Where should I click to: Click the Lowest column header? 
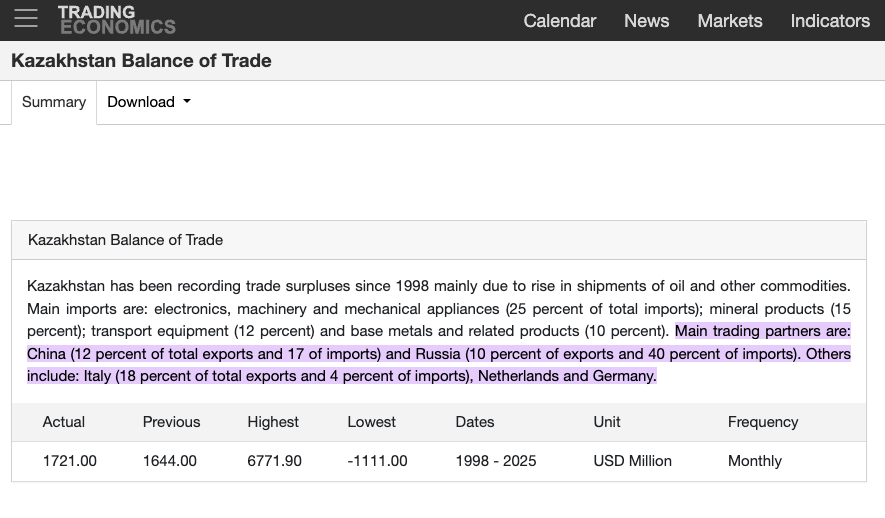coord(372,422)
